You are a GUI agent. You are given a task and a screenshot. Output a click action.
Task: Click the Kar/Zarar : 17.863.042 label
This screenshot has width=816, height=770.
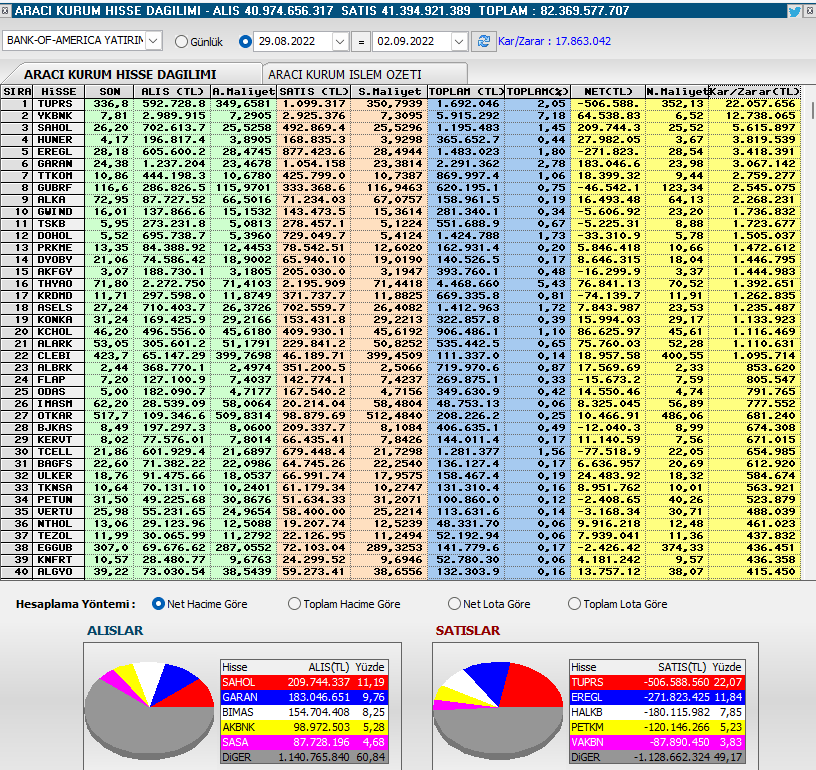[x=554, y=42]
